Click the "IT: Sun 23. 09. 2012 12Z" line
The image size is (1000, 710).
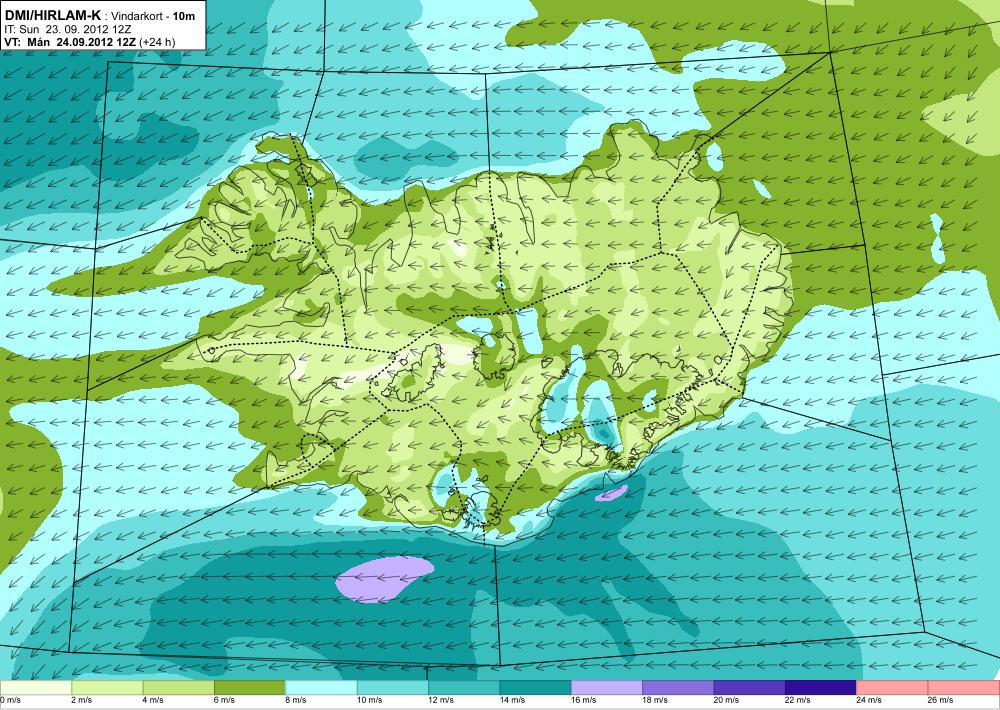coord(68,29)
